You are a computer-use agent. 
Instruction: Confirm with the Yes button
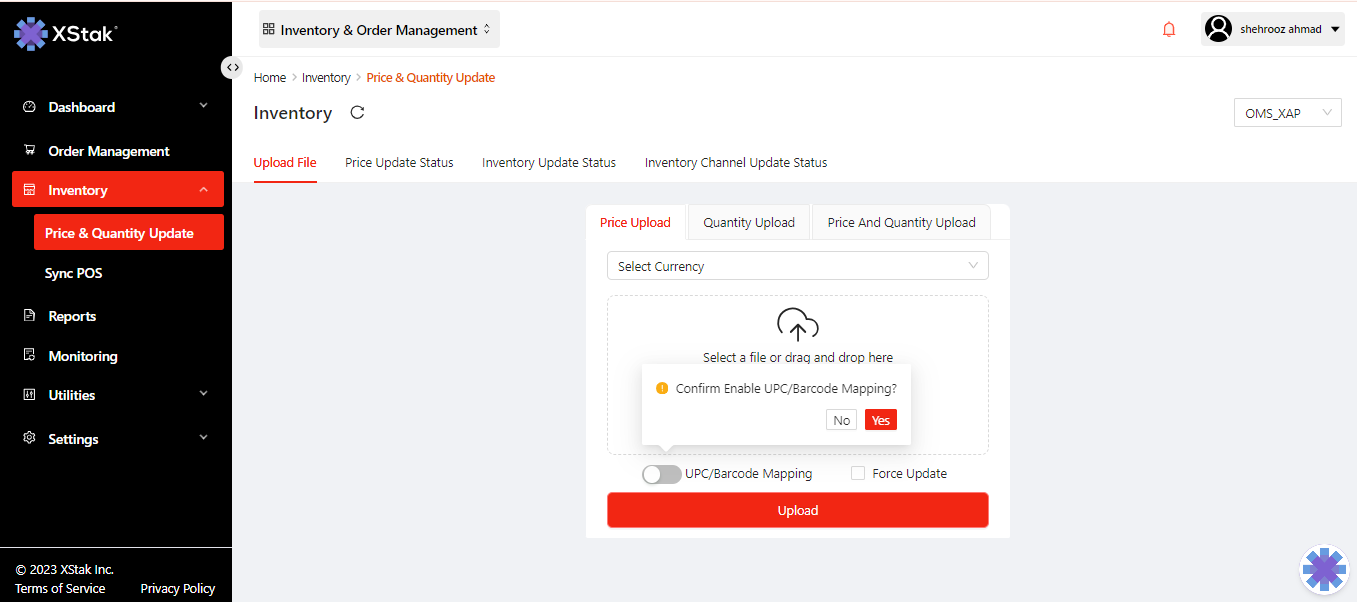coord(880,420)
